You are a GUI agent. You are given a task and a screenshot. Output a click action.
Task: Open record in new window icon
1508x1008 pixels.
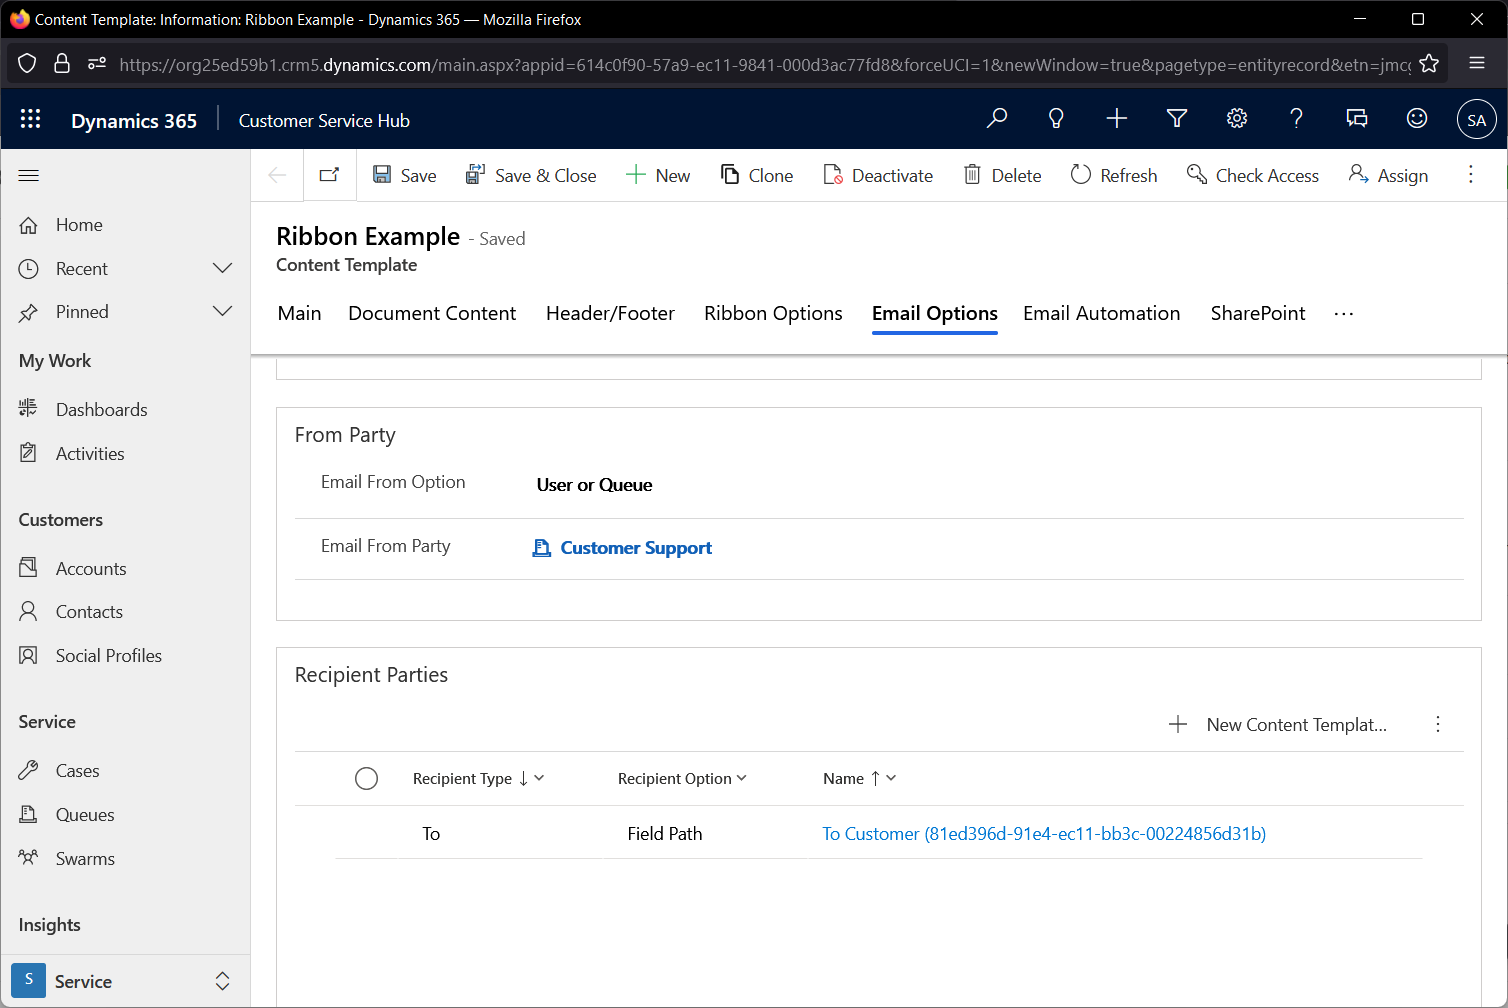329,175
